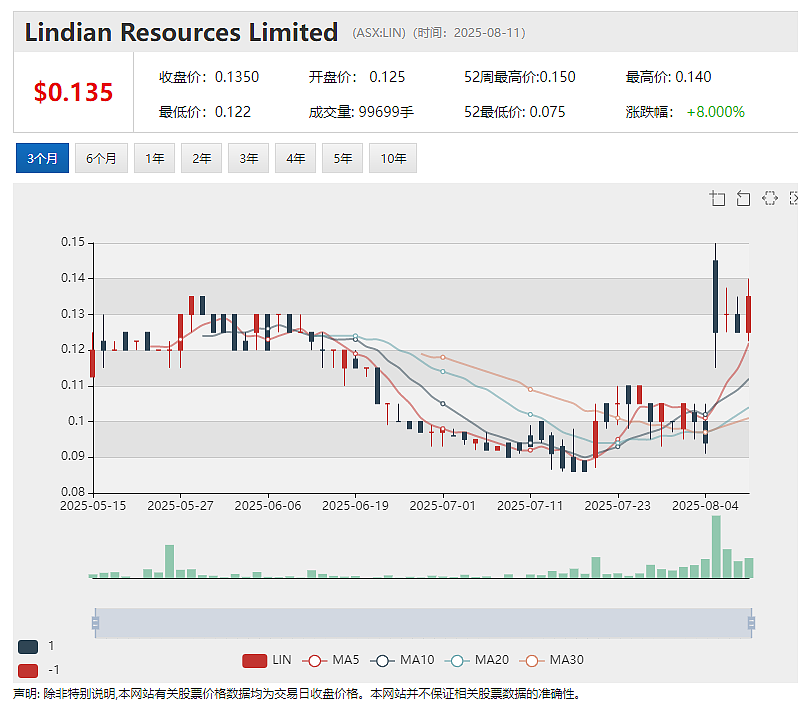
Task: Switch to the 6个月 time range
Action: tap(101, 158)
